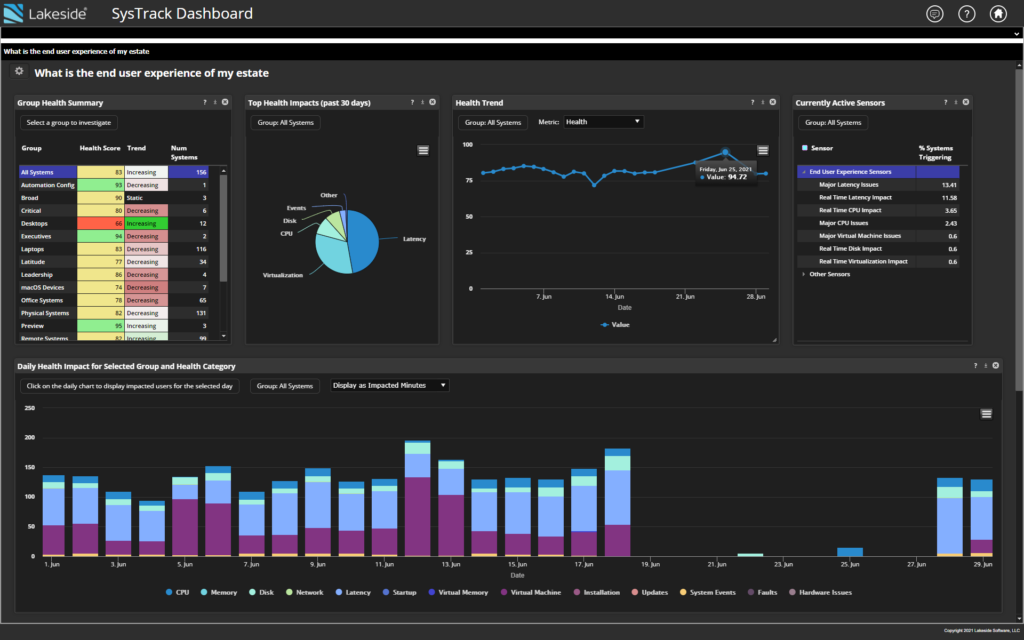Screen dimensions: 1024x640
Task: Click Select a group to investigate button
Action: click(69, 123)
